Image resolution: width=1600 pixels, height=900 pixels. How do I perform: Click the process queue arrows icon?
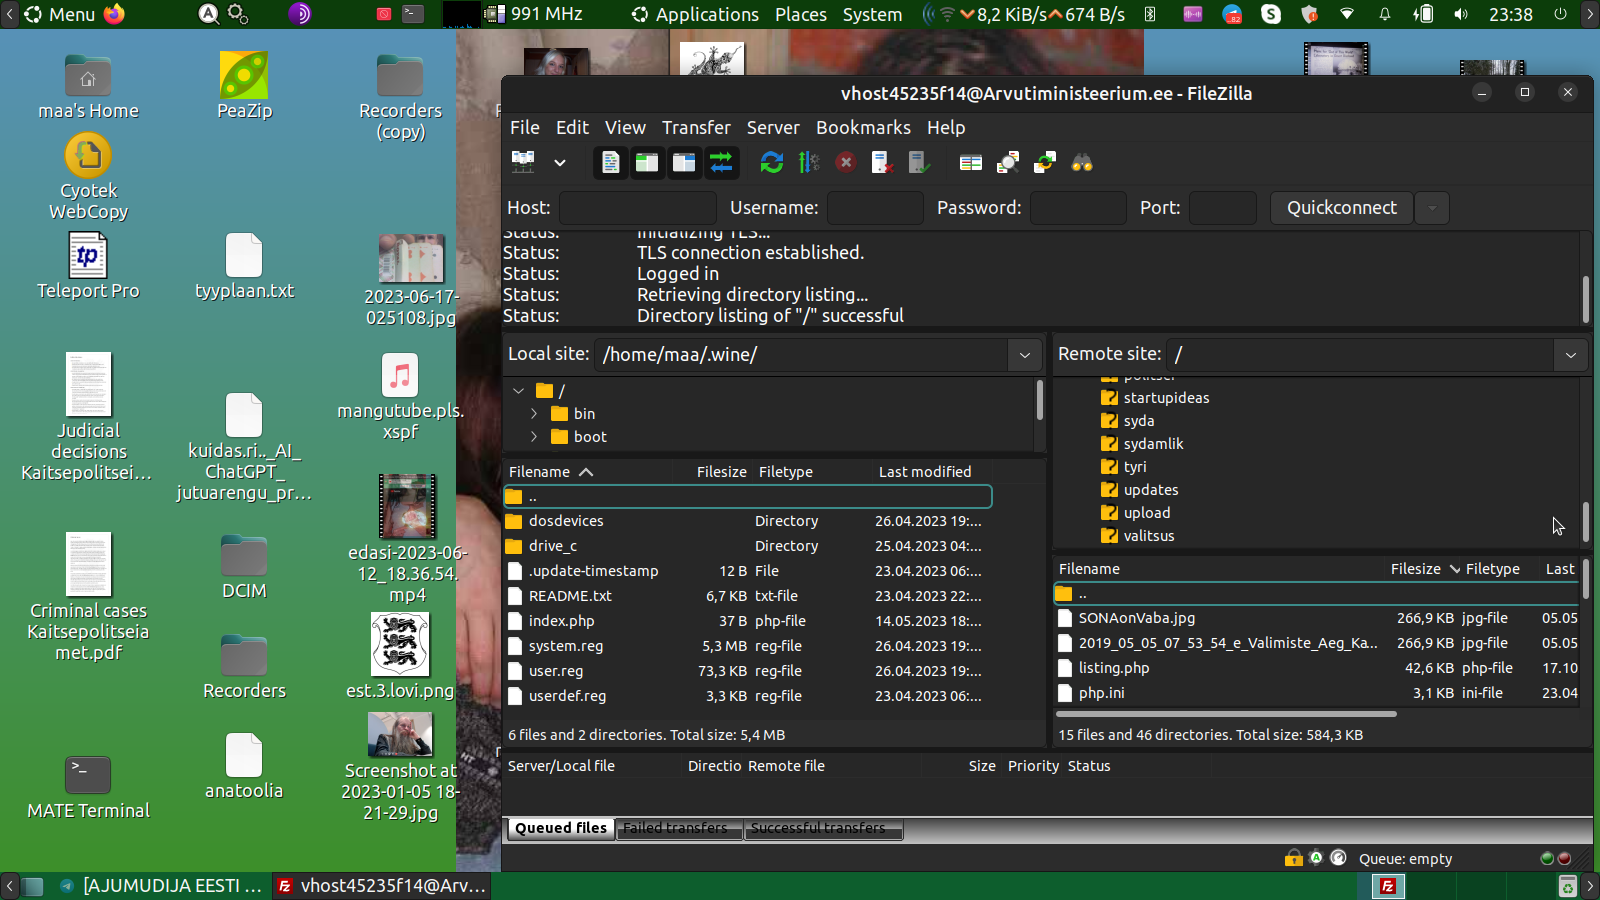pos(808,162)
